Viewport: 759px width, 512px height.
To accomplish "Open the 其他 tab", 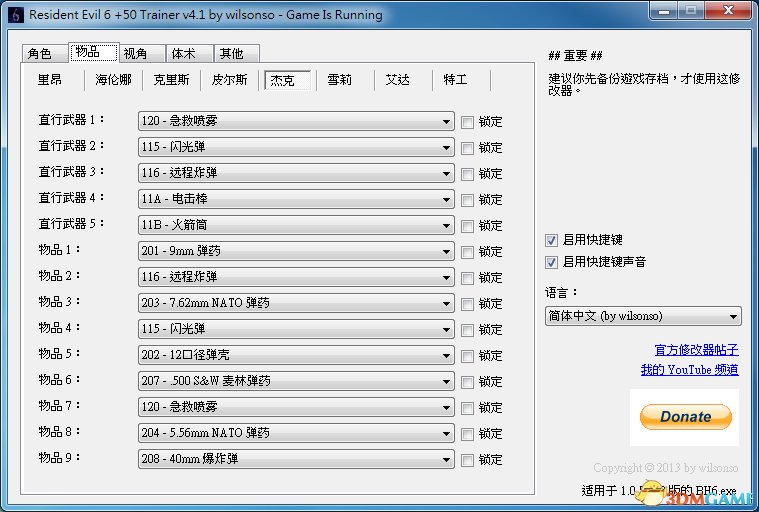I will coord(237,53).
